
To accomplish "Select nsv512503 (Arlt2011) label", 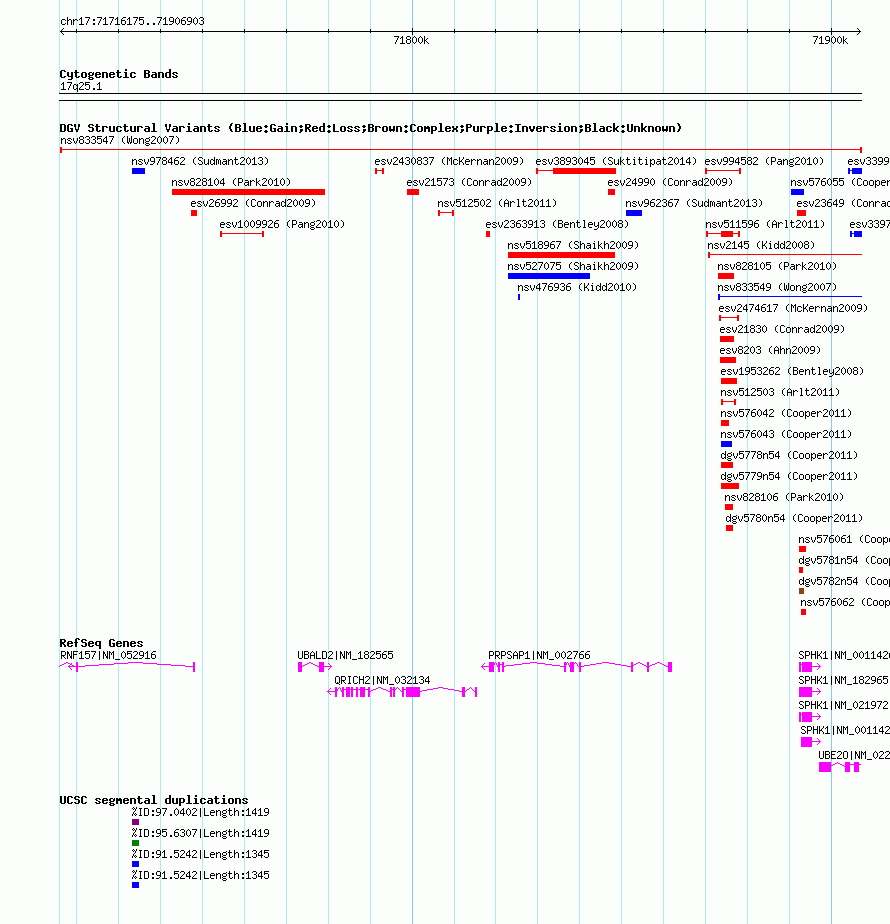I will 780,392.
